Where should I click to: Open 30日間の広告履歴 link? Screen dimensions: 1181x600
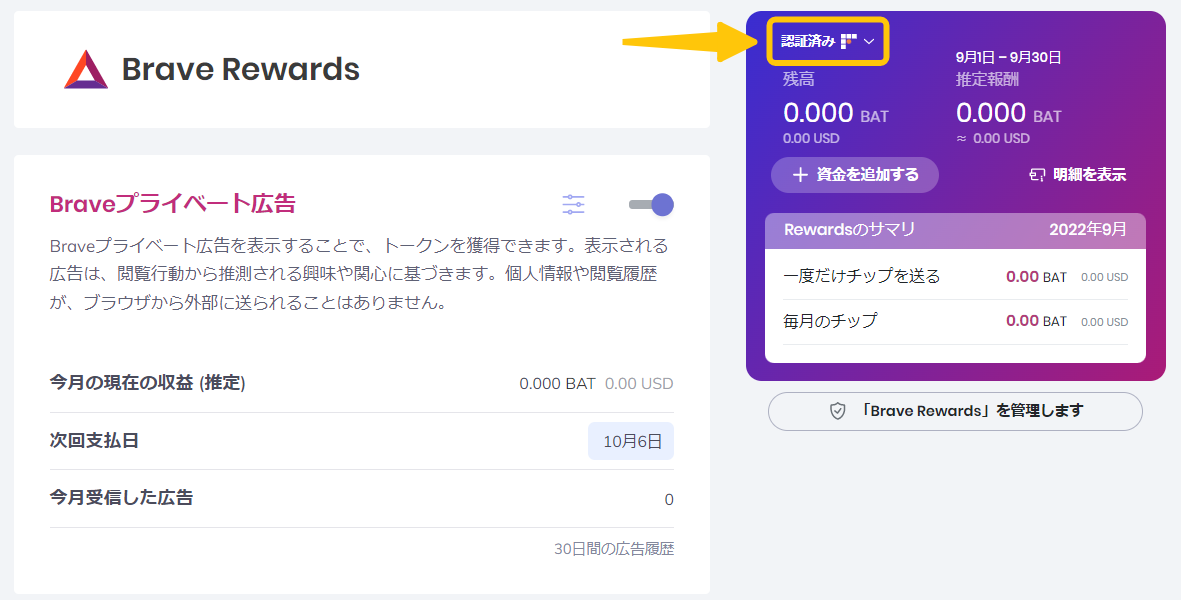[x=614, y=549]
